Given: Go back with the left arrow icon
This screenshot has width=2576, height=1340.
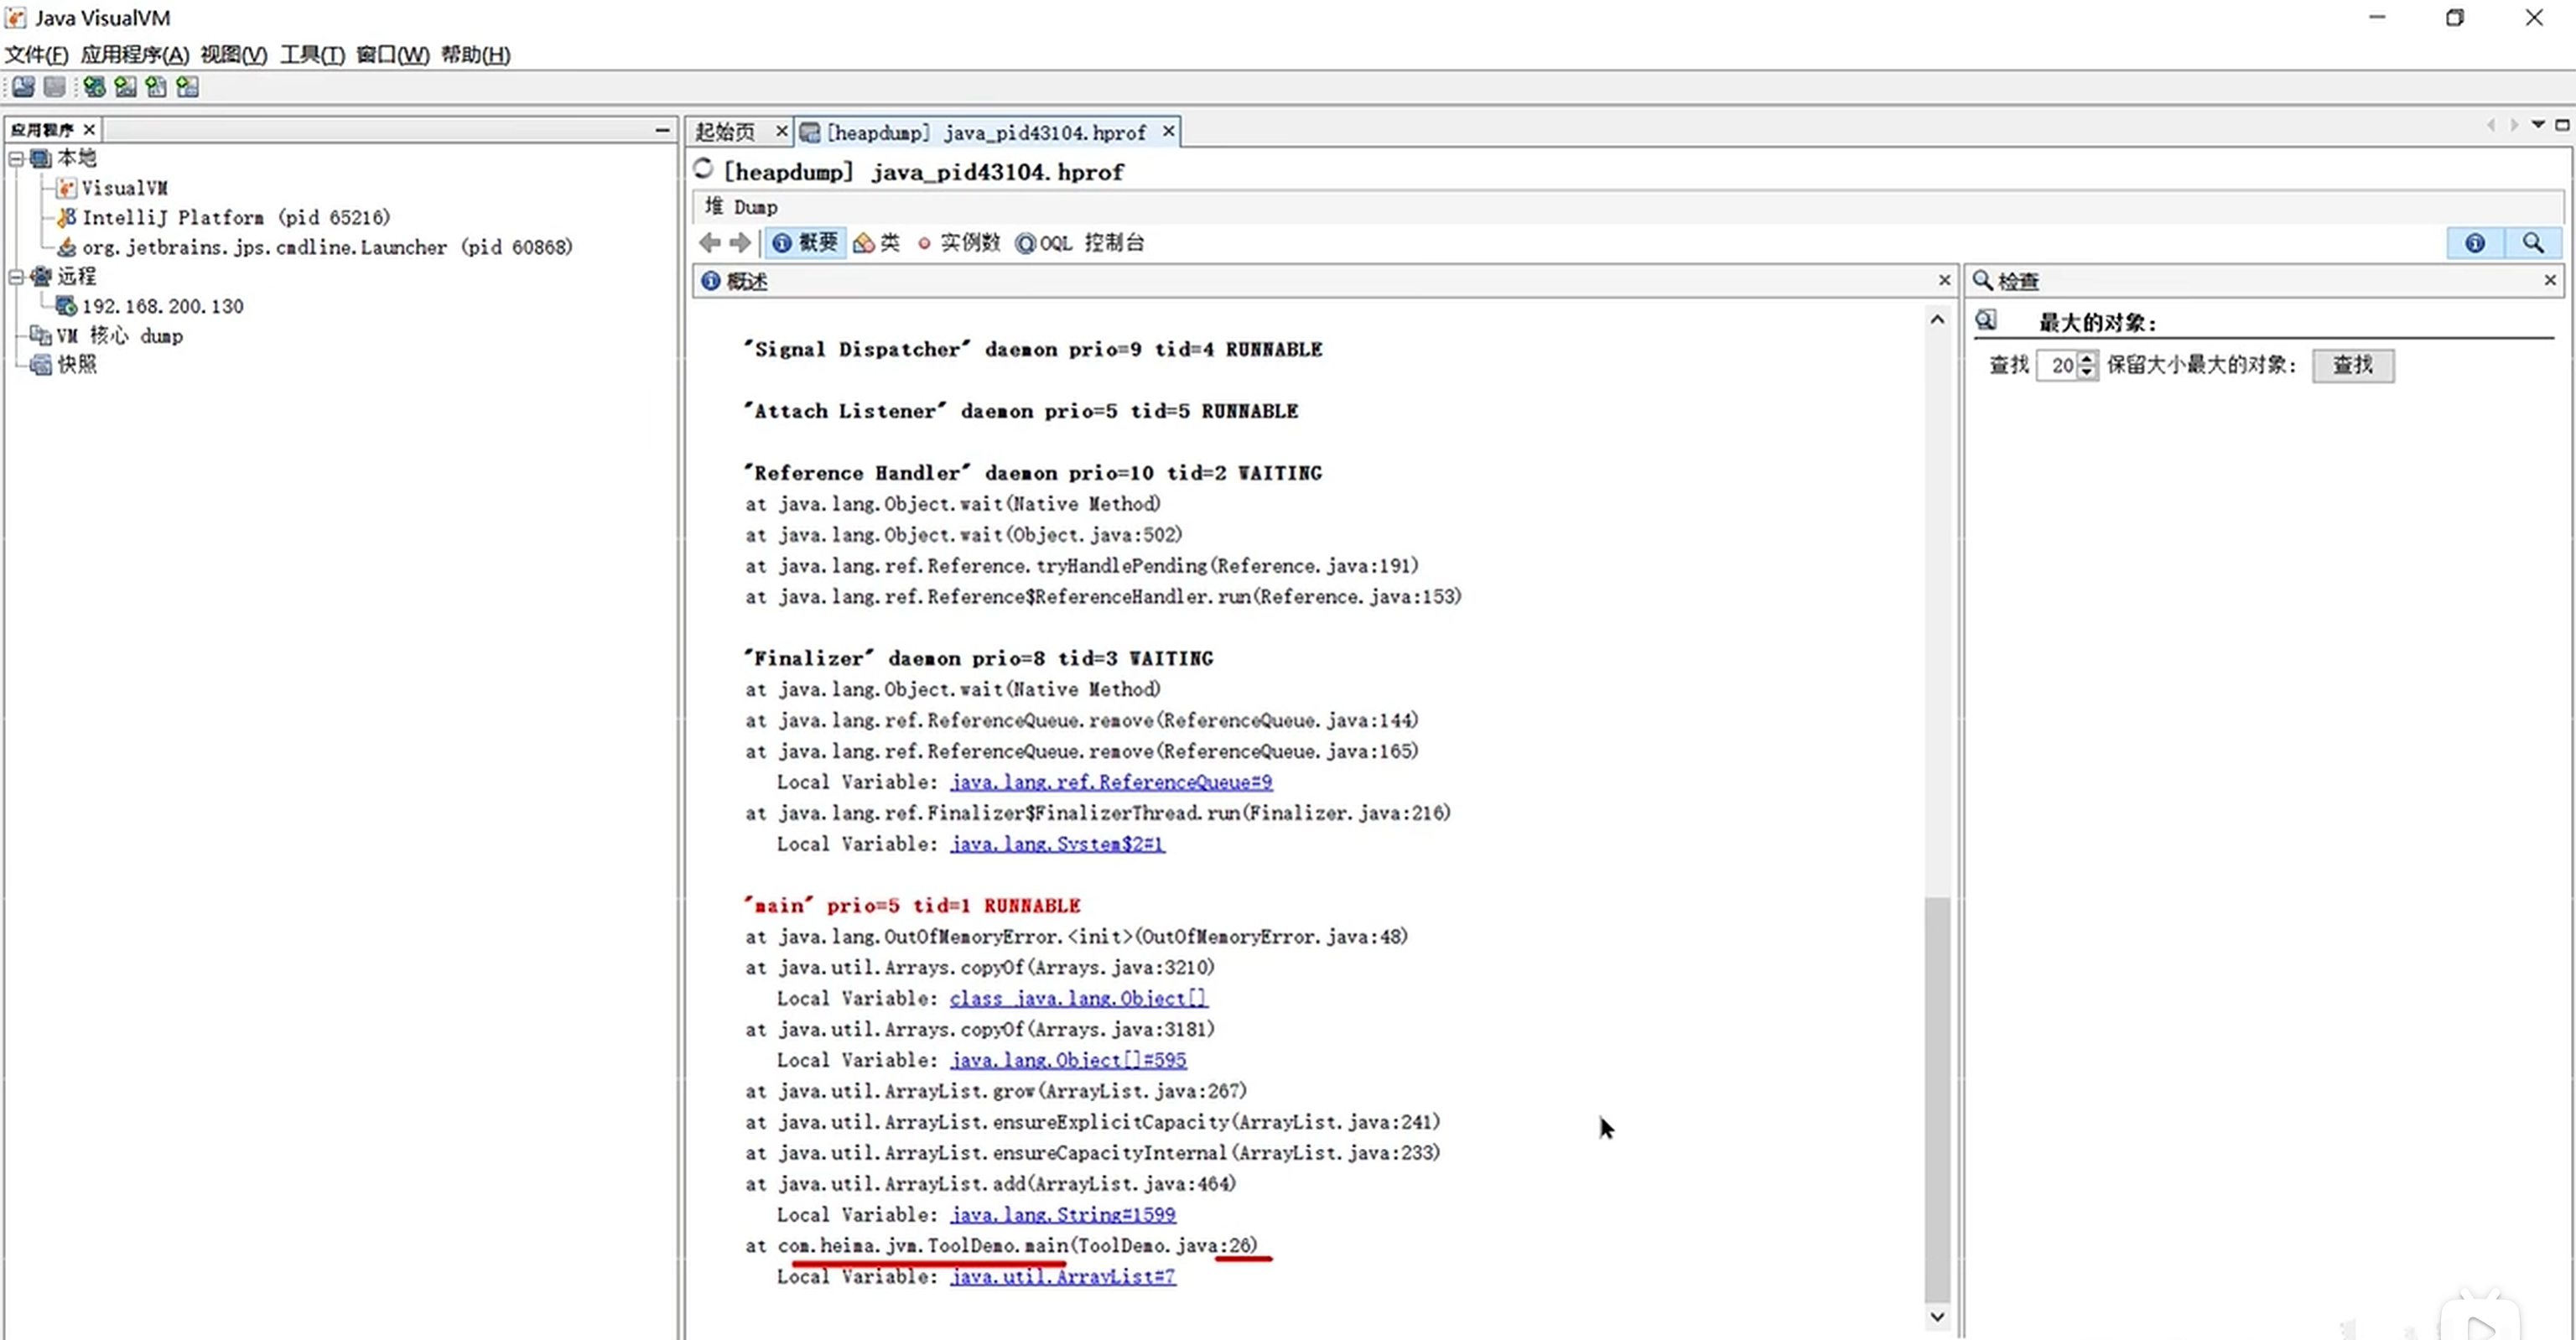Looking at the screenshot, I should tap(710, 242).
